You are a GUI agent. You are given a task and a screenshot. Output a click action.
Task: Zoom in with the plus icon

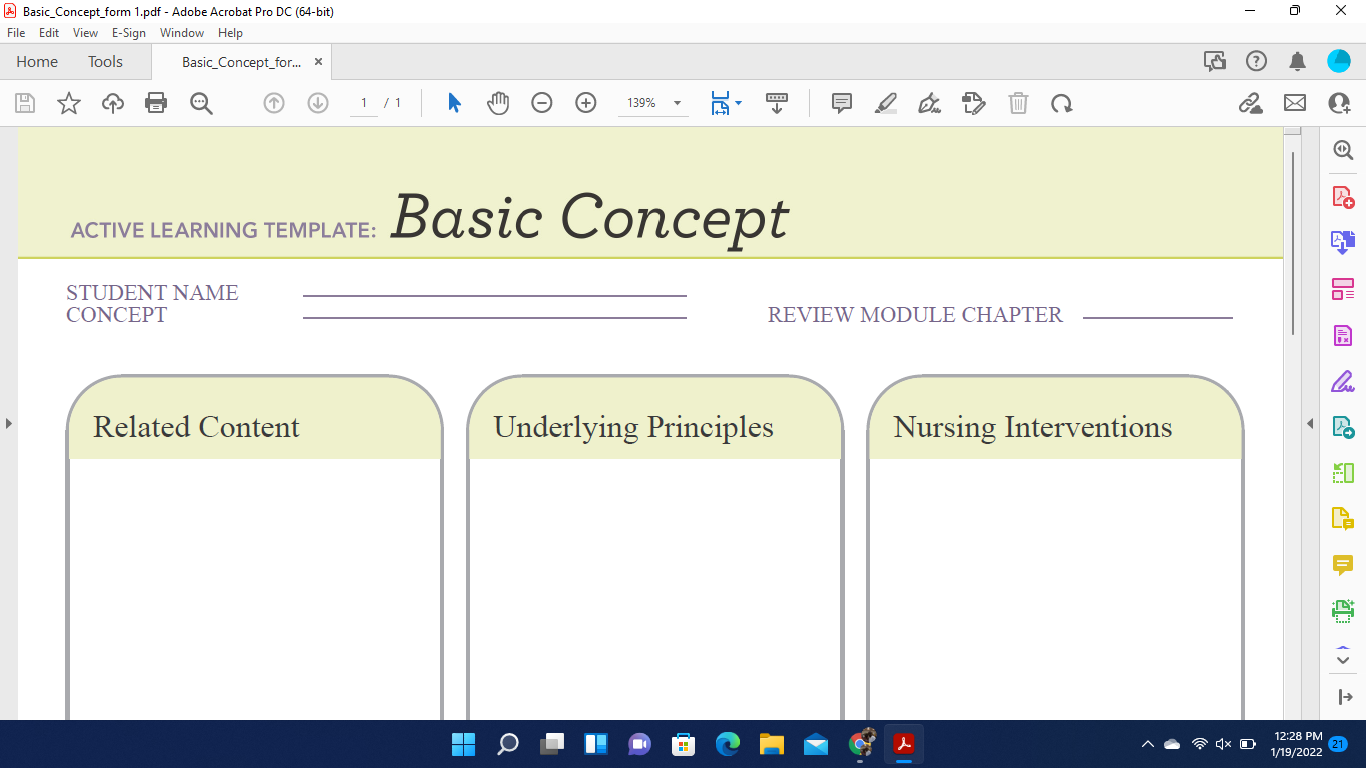pyautogui.click(x=585, y=103)
